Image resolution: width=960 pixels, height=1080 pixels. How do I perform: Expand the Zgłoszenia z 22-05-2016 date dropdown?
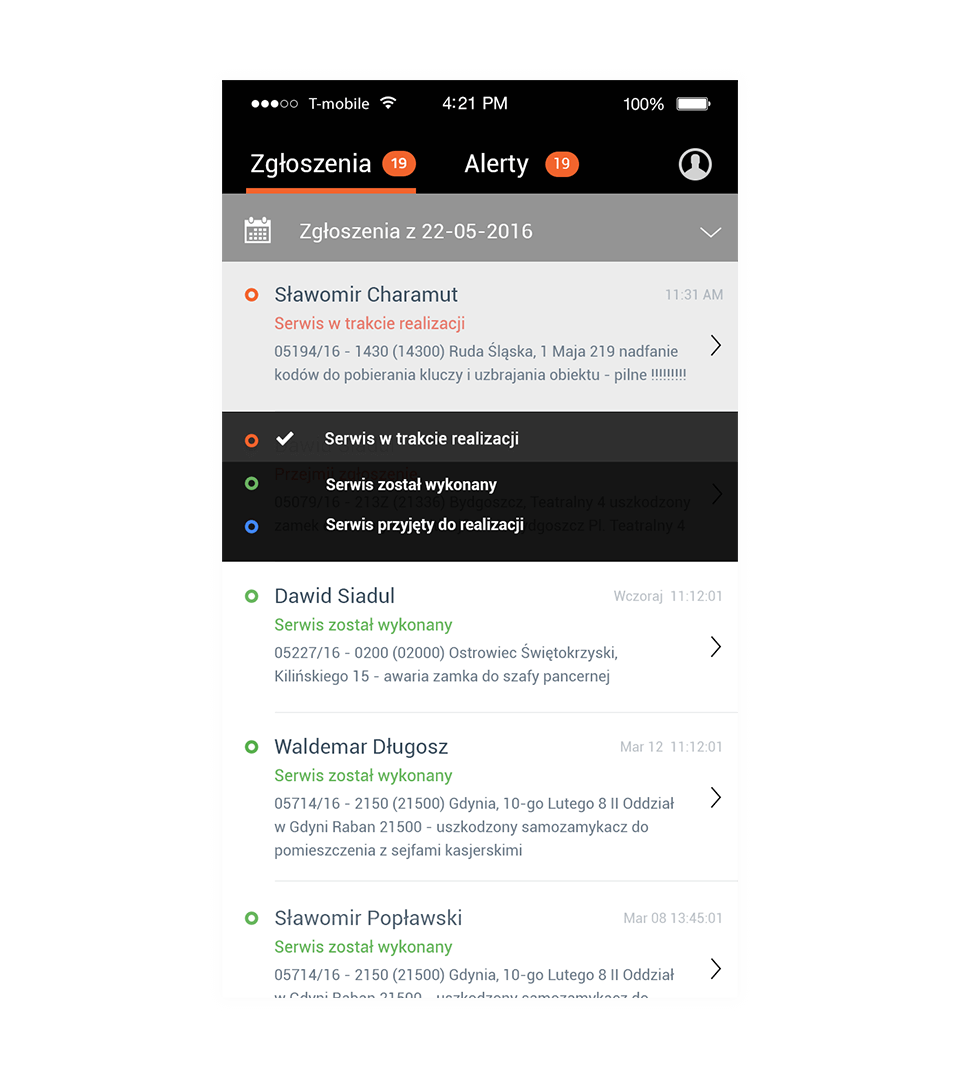tap(479, 229)
